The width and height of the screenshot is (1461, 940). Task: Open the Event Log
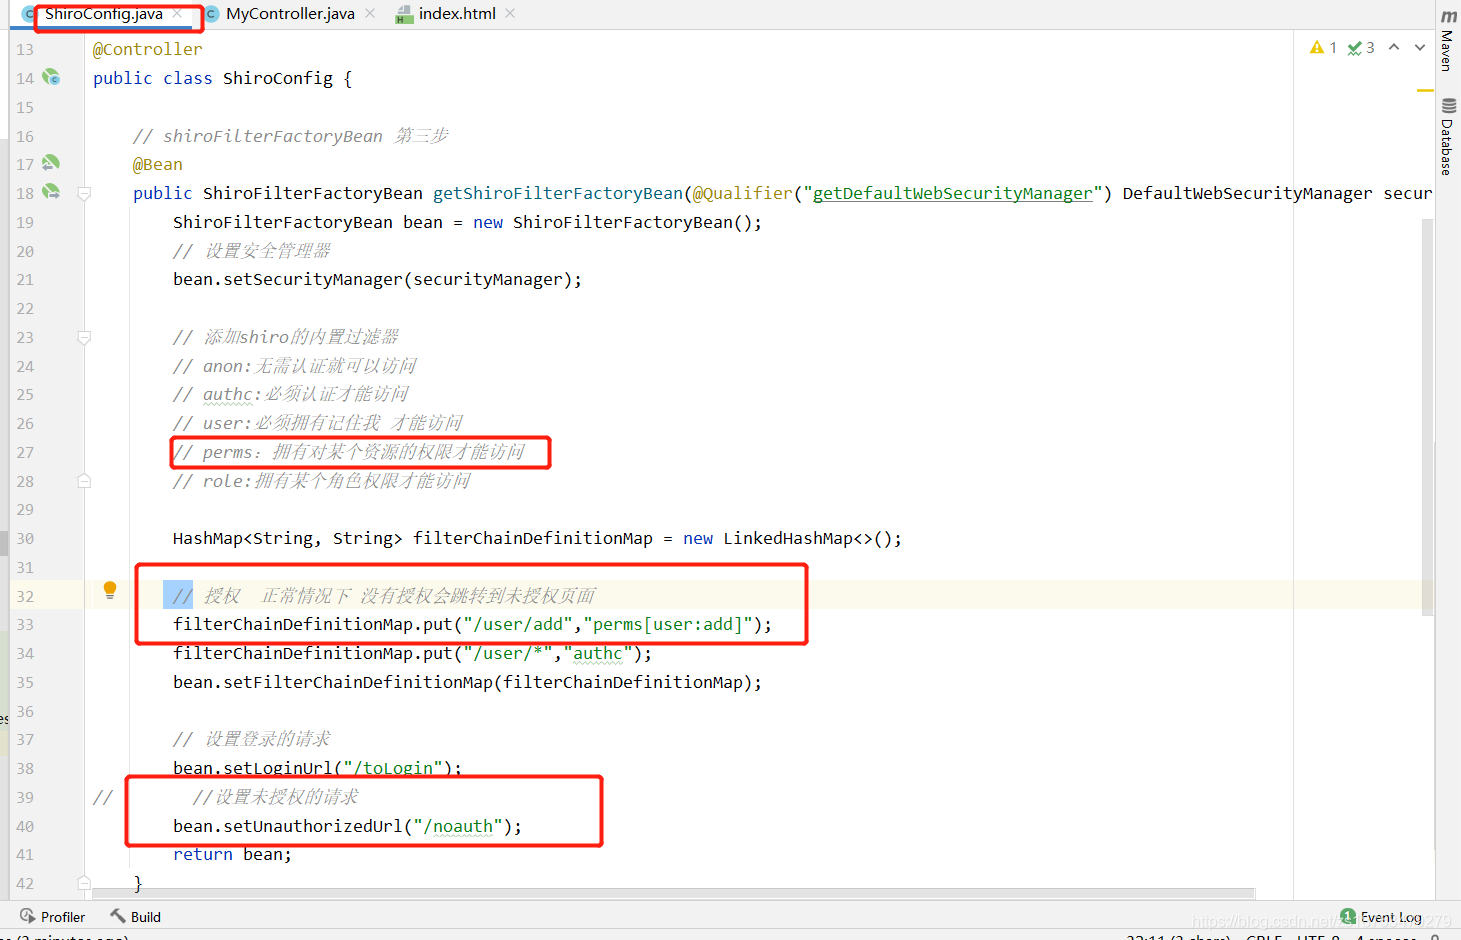coord(1381,917)
